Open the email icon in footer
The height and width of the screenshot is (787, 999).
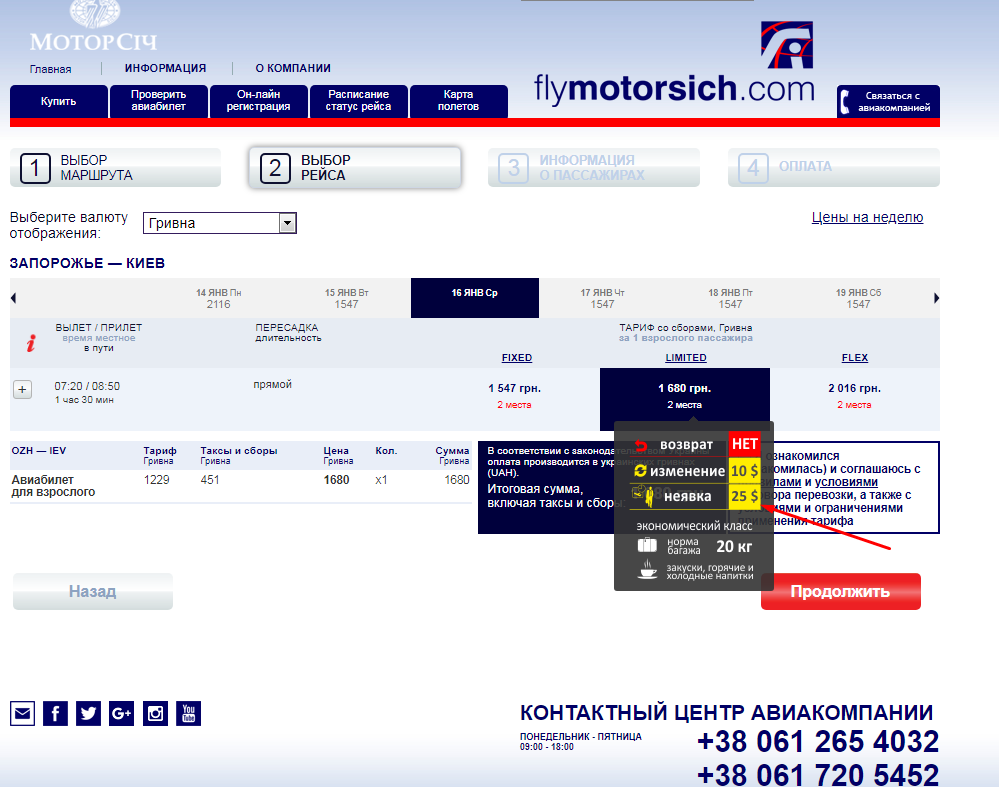click(x=22, y=713)
